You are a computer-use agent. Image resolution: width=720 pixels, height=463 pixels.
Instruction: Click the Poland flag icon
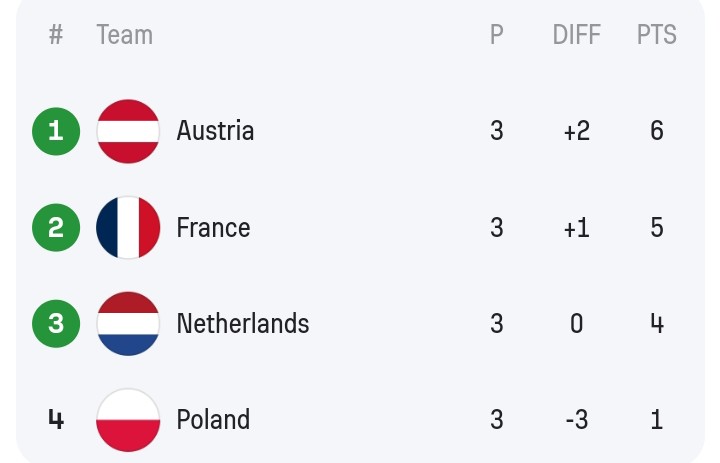(x=128, y=420)
